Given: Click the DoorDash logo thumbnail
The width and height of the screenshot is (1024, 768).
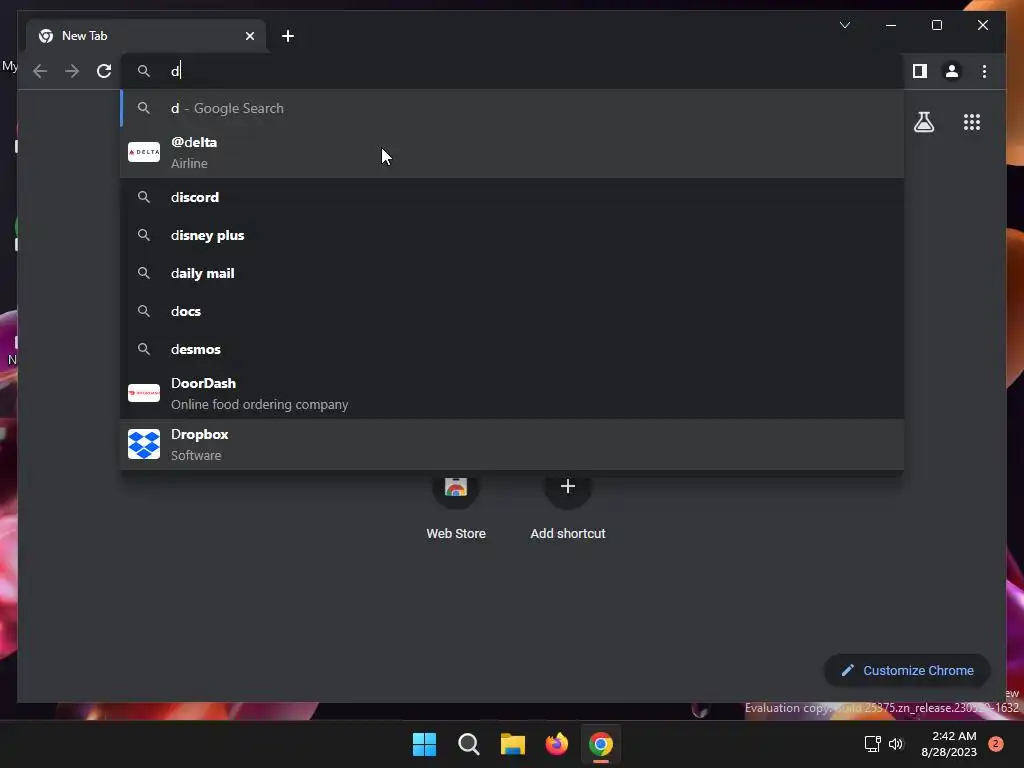Looking at the screenshot, I should point(144,393).
